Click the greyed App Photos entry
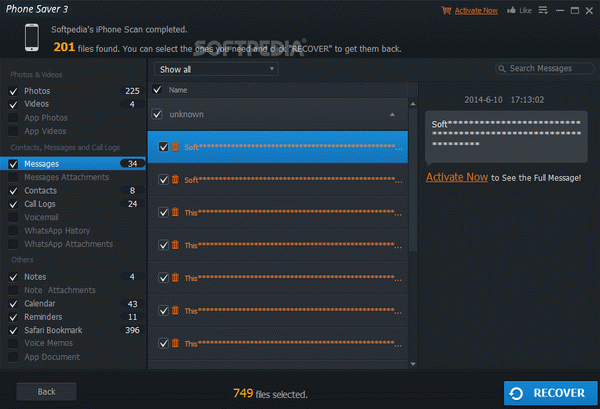The width and height of the screenshot is (600, 409). point(46,118)
